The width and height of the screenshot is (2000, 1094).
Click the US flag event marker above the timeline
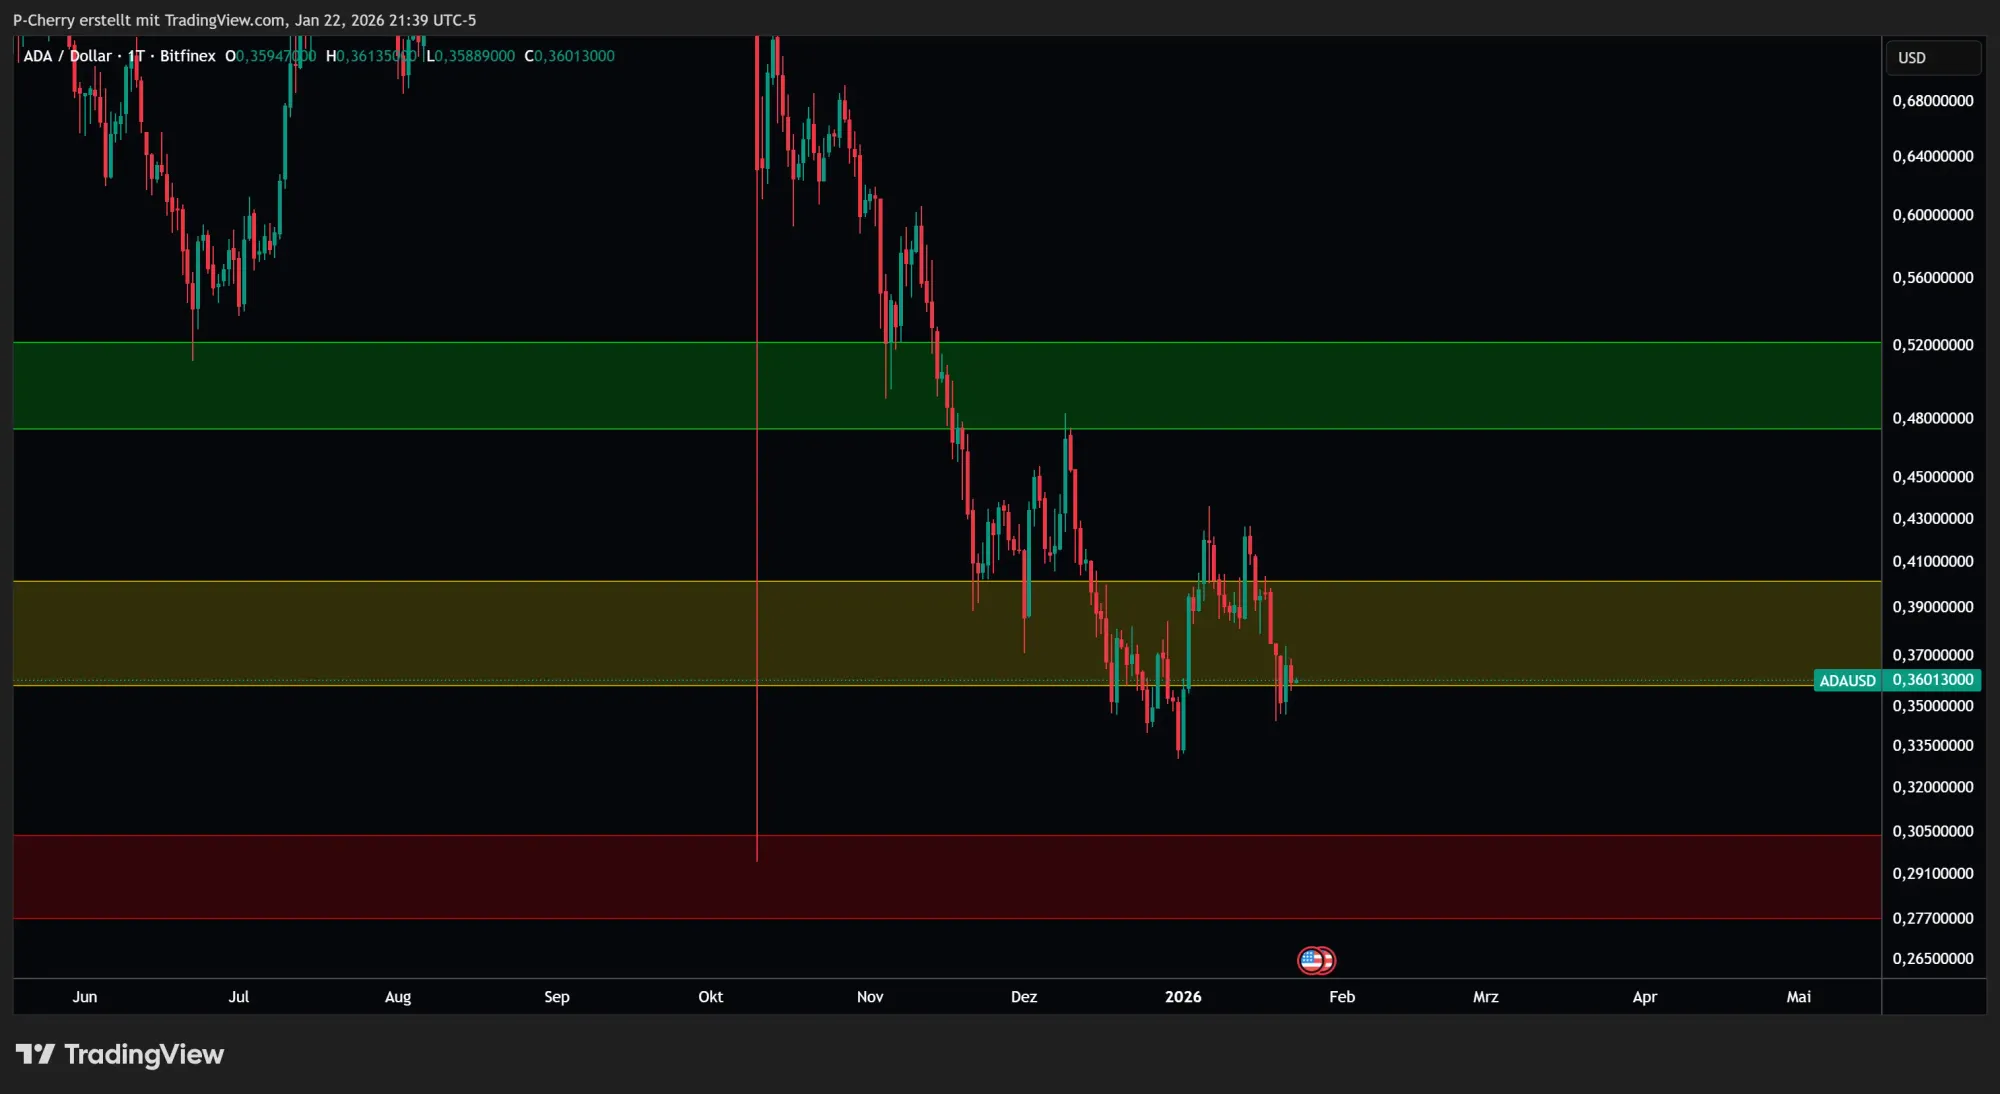tap(1317, 960)
